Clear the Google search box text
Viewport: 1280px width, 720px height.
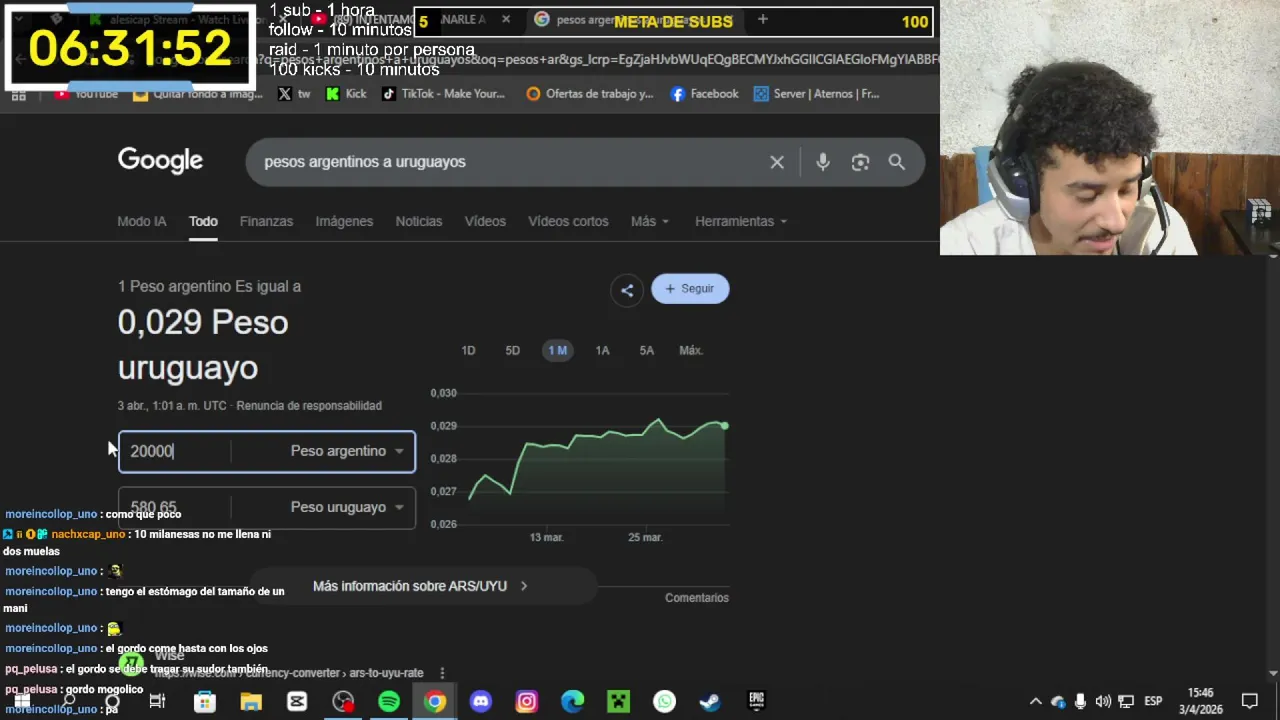777,162
